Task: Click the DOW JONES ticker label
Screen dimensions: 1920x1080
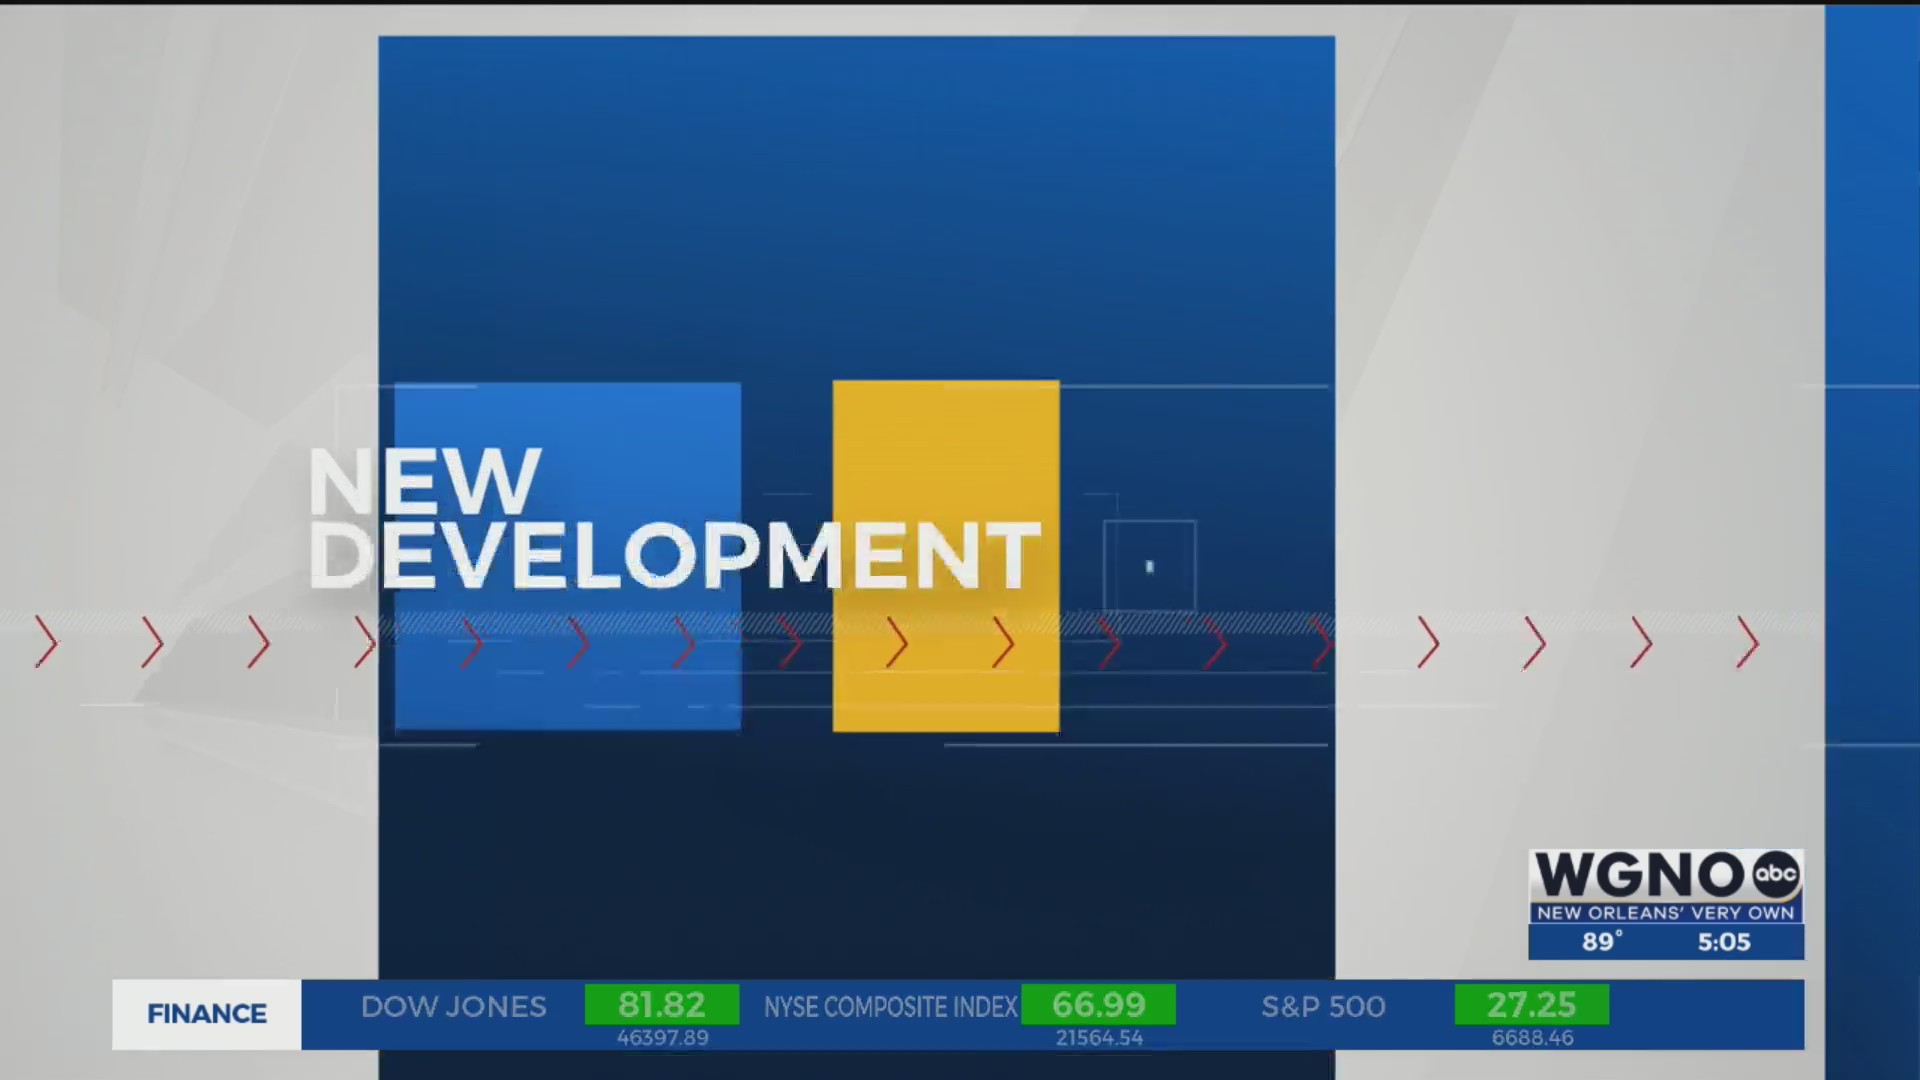Action: [x=453, y=1007]
